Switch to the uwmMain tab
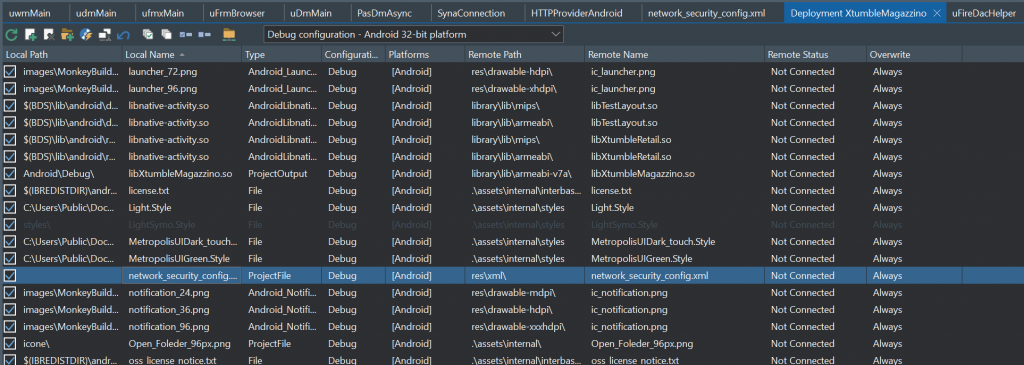 tap(29, 13)
